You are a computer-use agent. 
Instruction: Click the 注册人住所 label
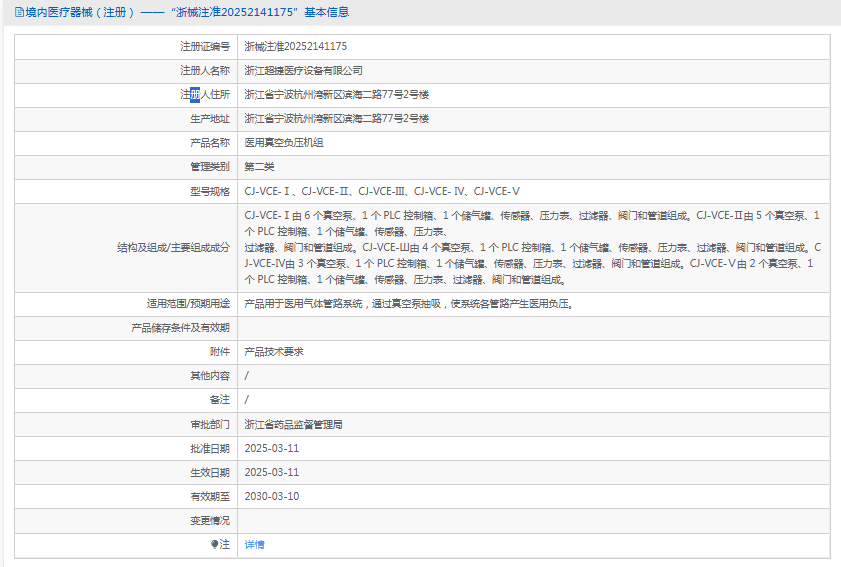[x=205, y=95]
